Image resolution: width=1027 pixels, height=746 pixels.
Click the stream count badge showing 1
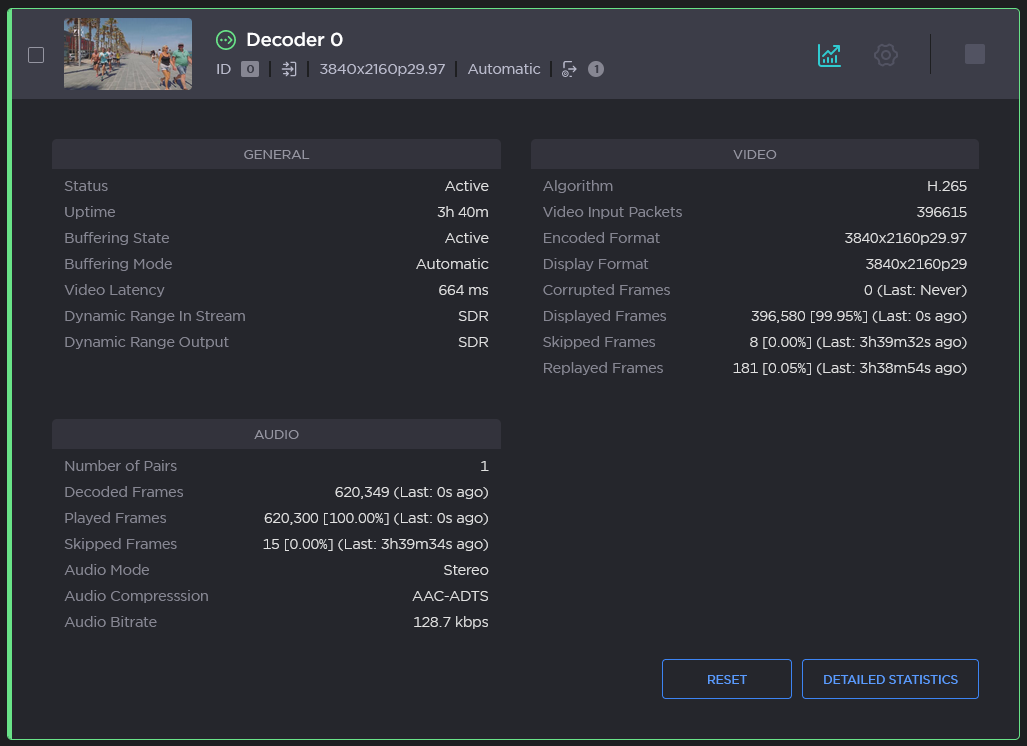596,69
